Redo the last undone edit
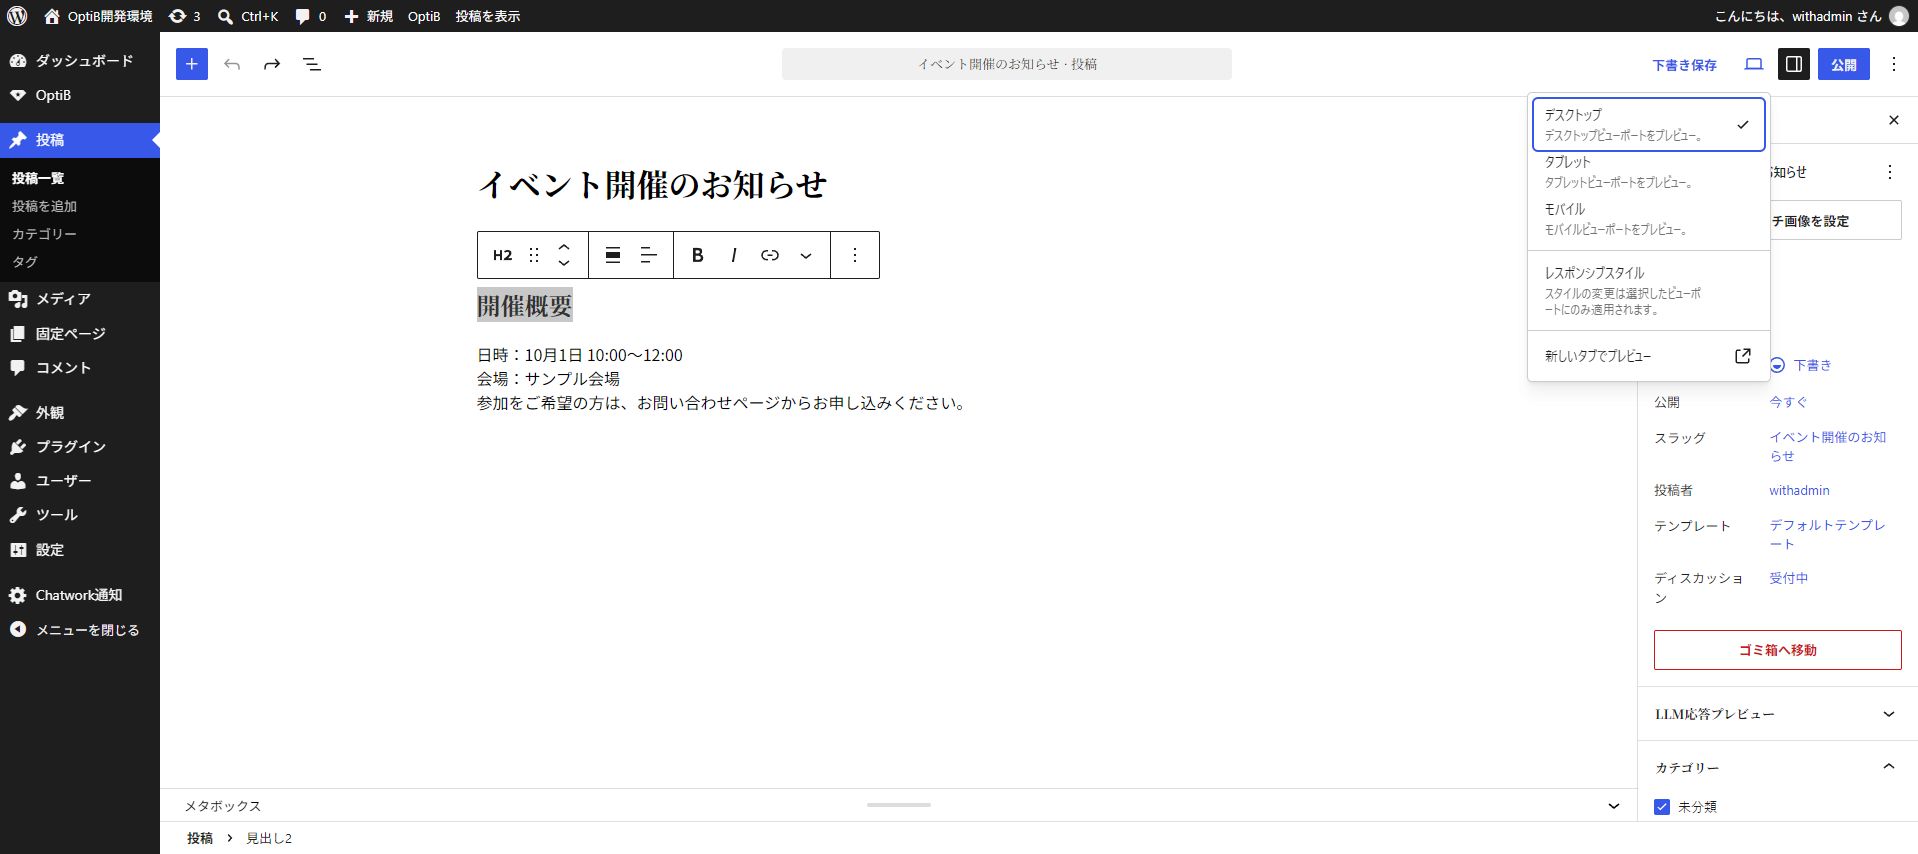This screenshot has width=1918, height=854. pos(272,64)
